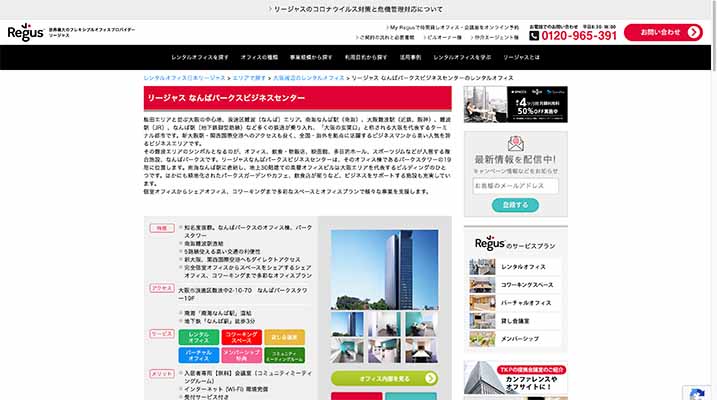Click the teal 登録する button
The image size is (717, 400).
click(515, 205)
